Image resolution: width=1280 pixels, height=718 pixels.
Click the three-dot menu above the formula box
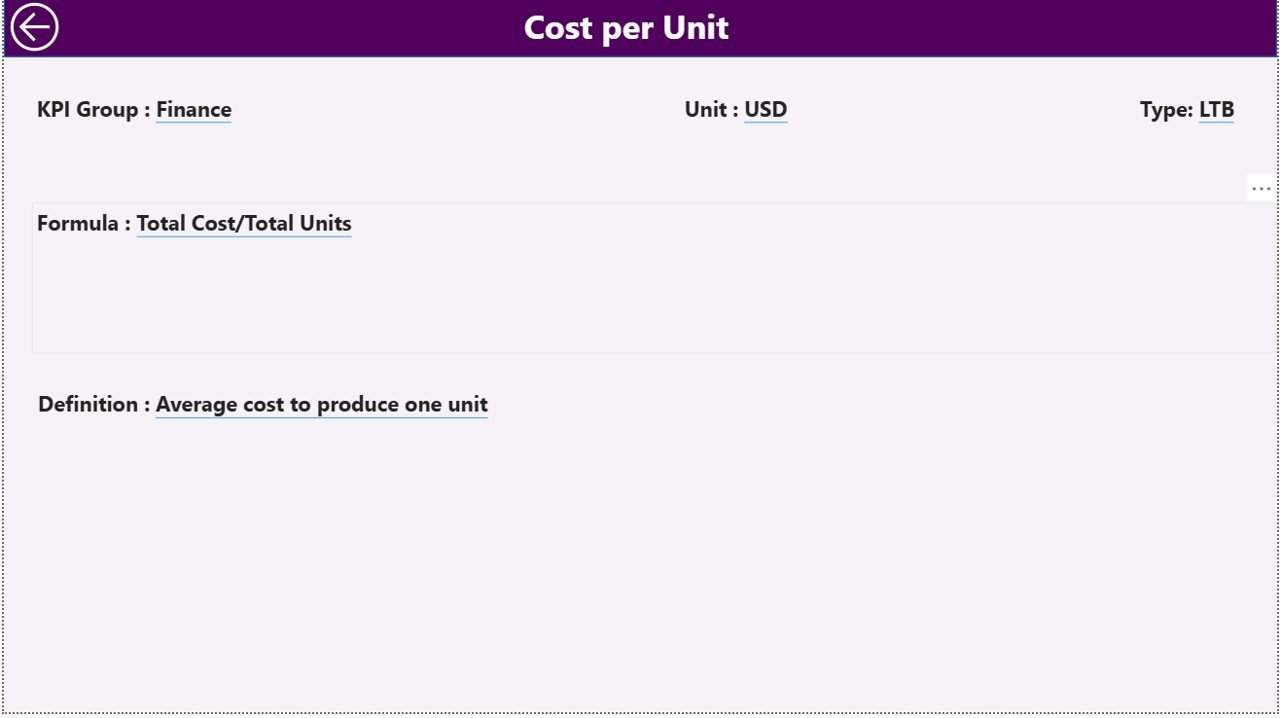pyautogui.click(x=1262, y=187)
